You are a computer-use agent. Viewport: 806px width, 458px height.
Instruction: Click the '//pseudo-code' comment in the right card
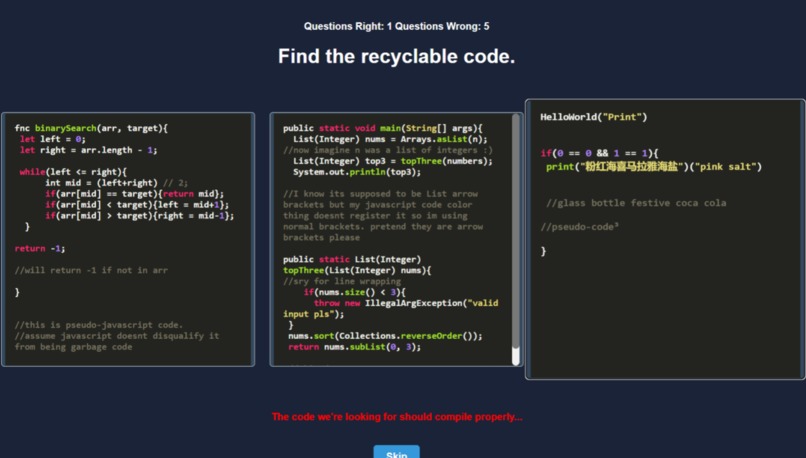(x=579, y=227)
